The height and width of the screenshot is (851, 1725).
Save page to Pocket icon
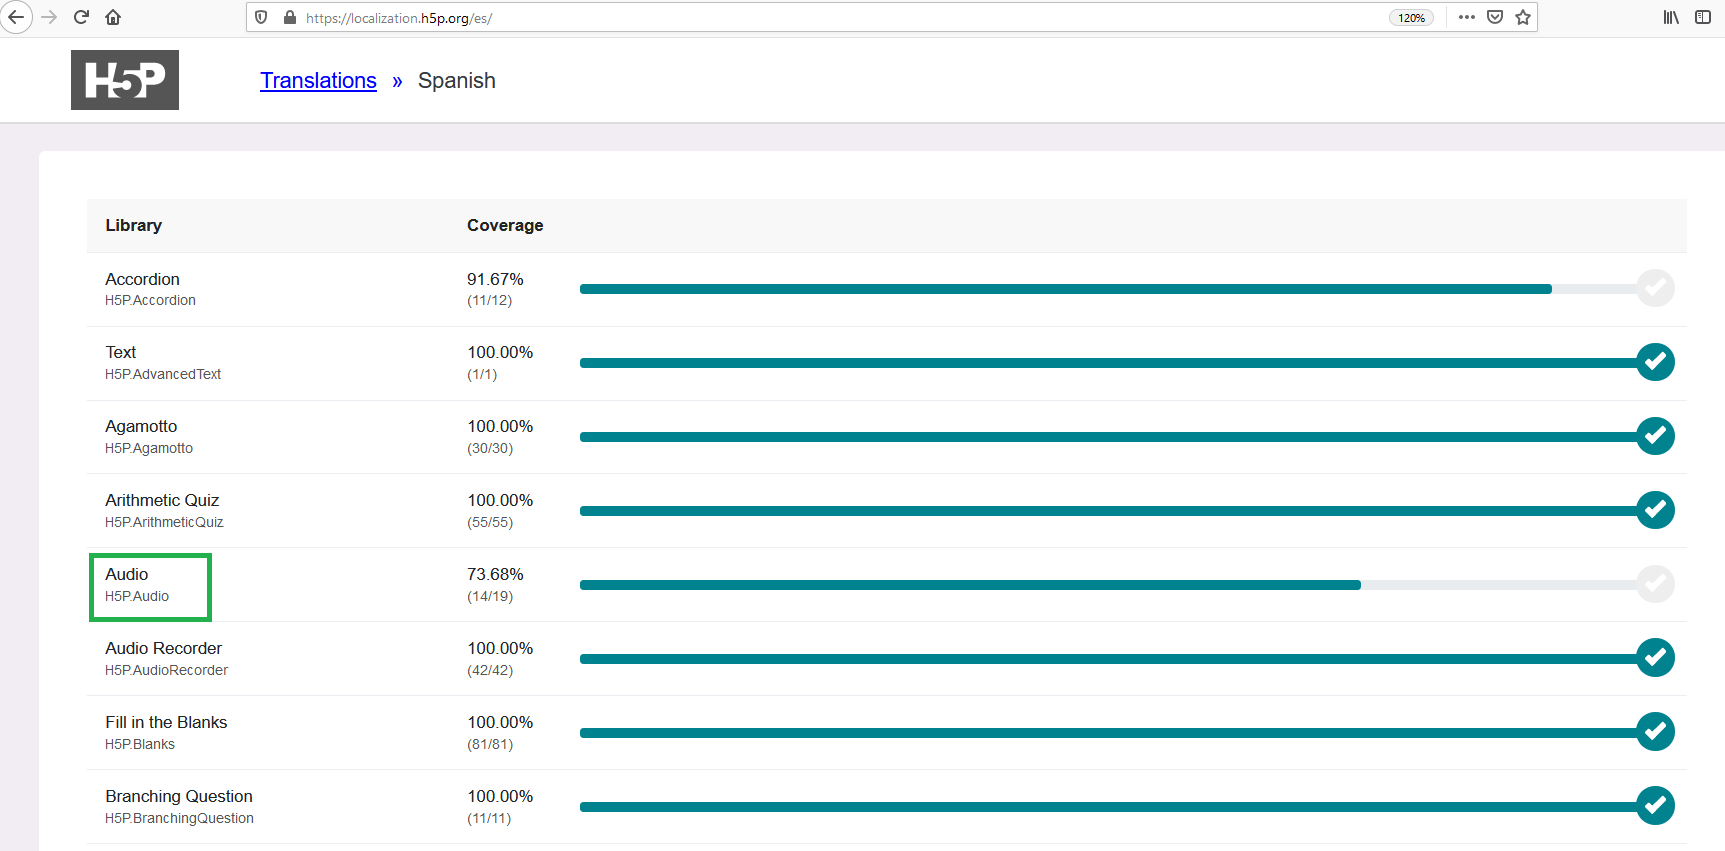(x=1495, y=17)
